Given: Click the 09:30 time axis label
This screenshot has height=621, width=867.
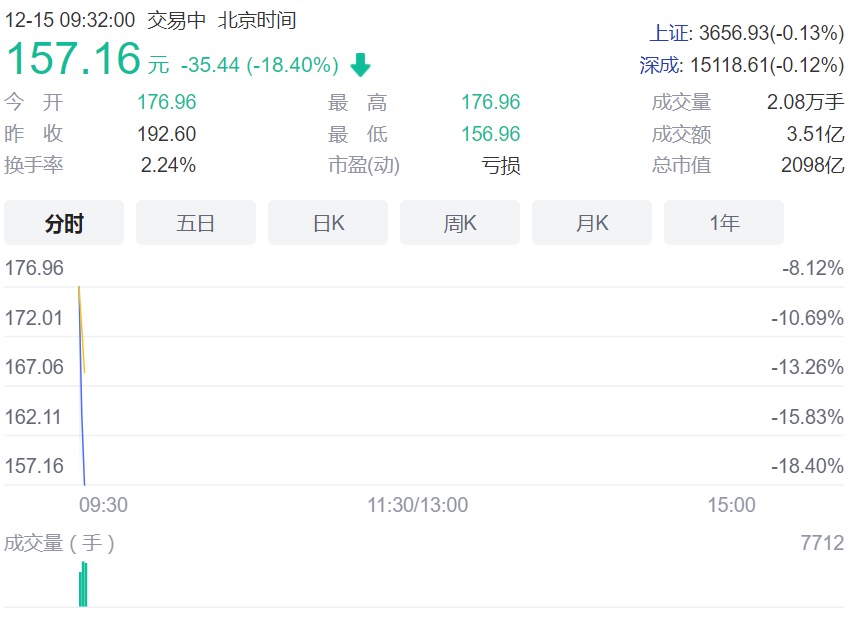Looking at the screenshot, I should point(103,505).
